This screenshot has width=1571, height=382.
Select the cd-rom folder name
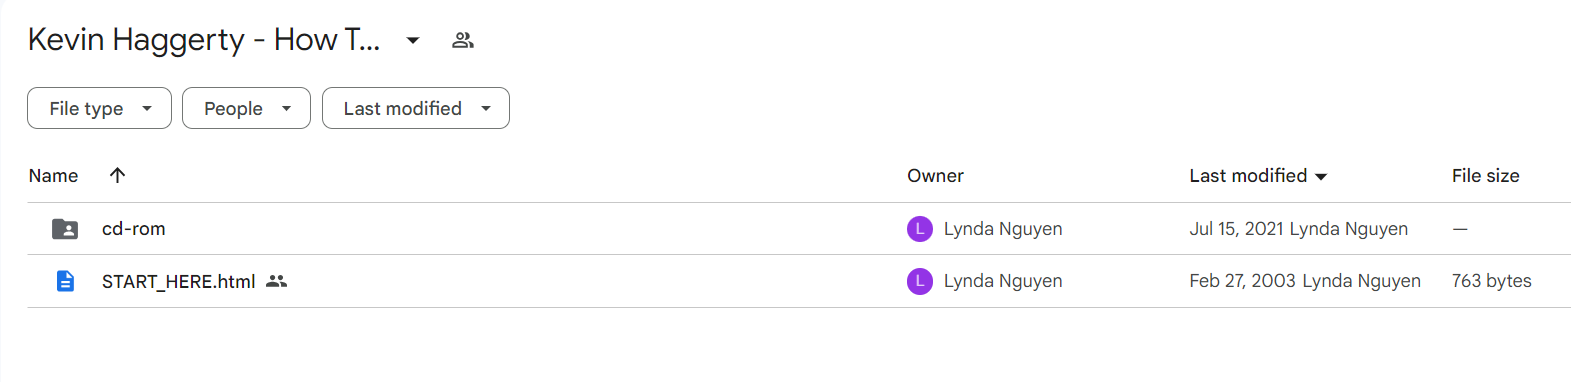(134, 229)
